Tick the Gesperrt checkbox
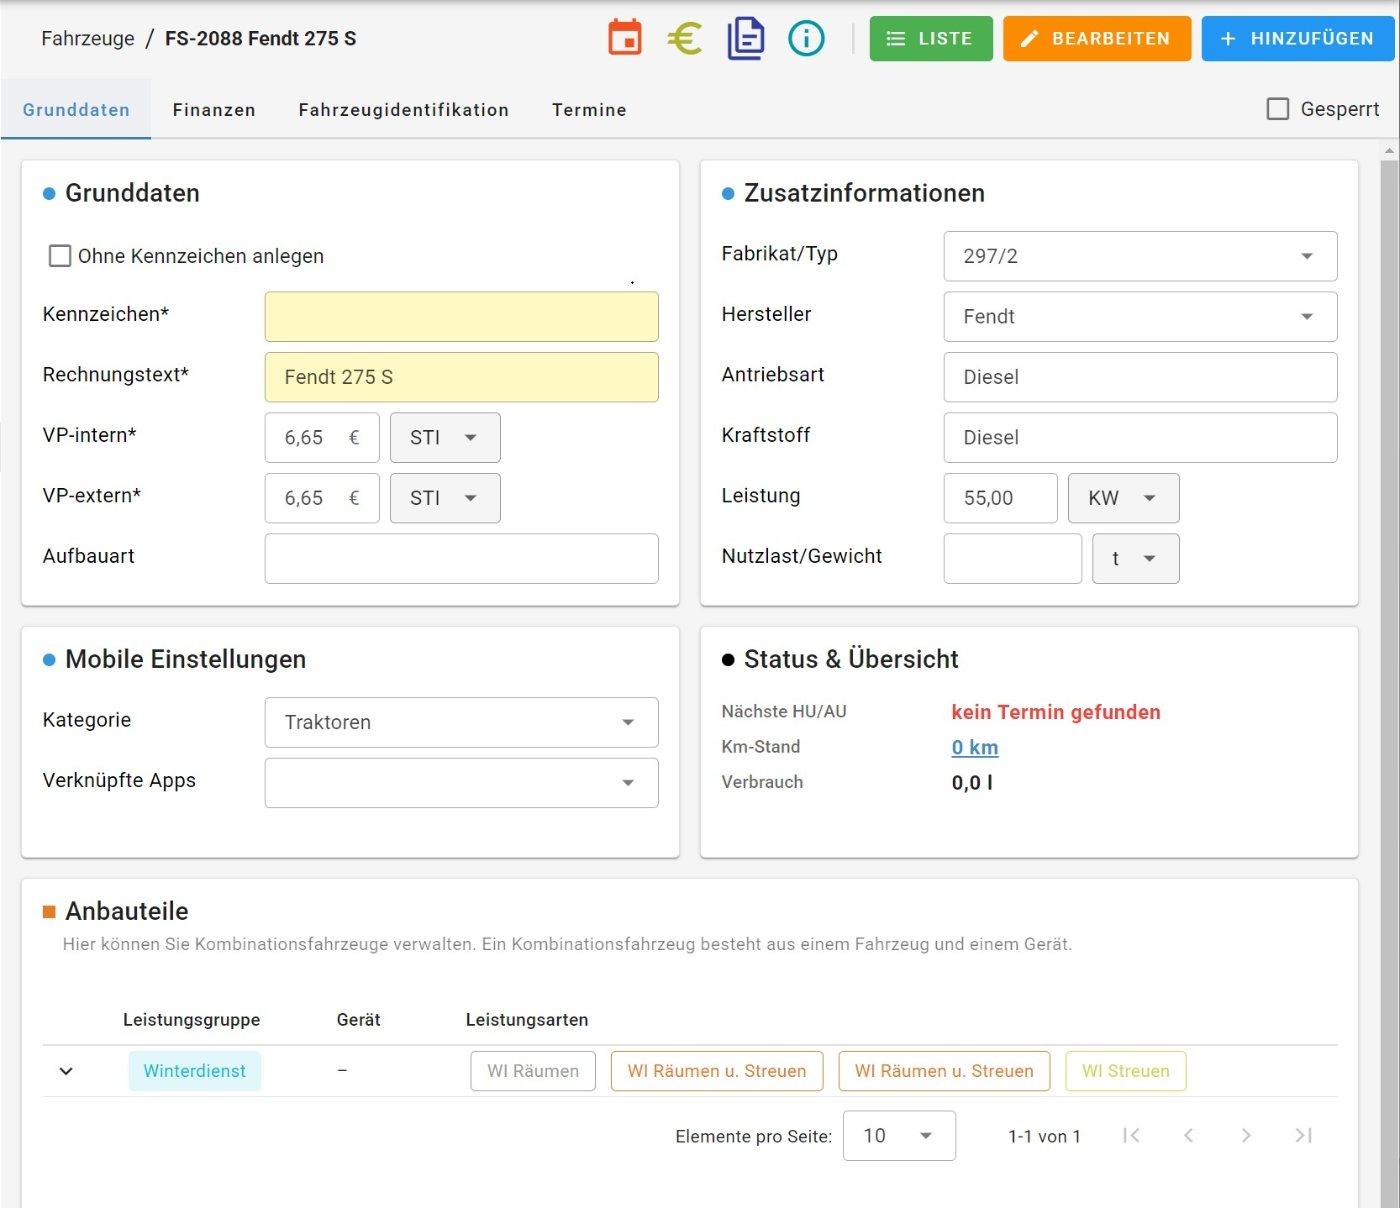This screenshot has width=1400, height=1208. tap(1278, 109)
